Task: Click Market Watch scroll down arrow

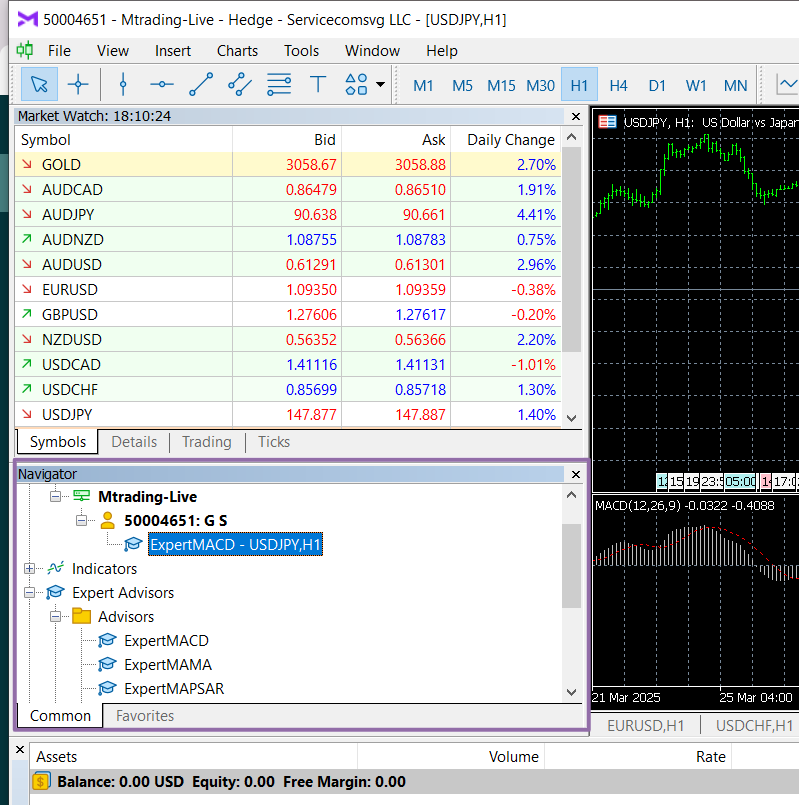Action: click(572, 418)
